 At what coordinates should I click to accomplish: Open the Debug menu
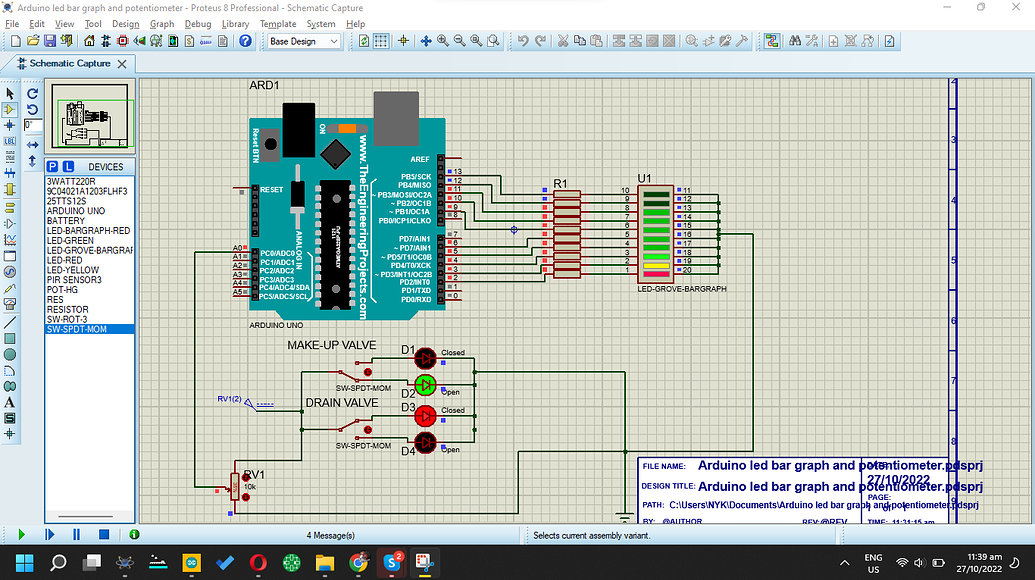click(197, 24)
